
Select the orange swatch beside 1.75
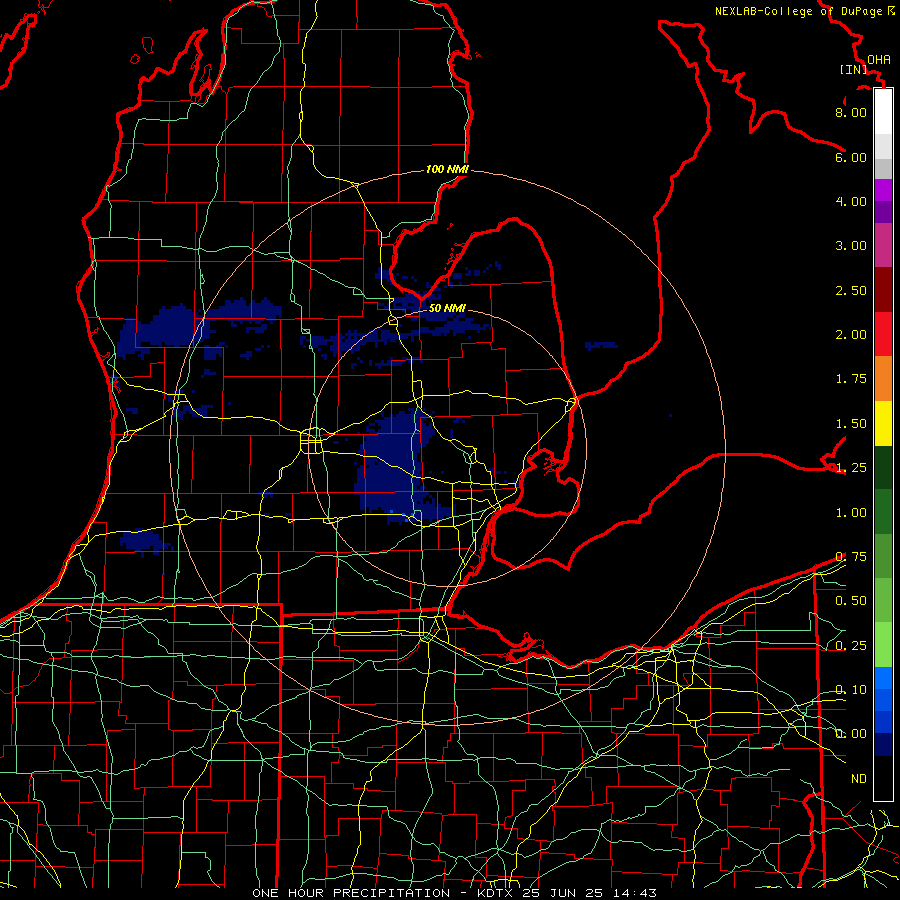click(883, 379)
